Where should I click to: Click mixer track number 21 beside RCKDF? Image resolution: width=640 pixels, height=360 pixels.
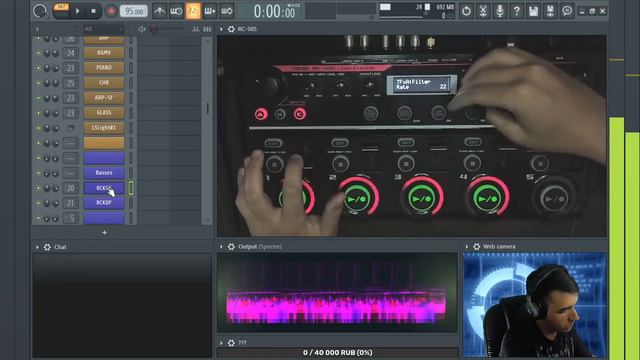click(71, 203)
